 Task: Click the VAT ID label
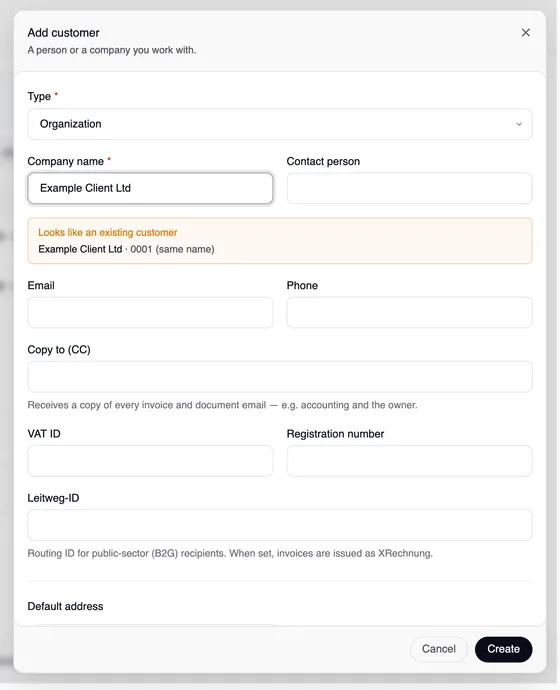[x=44, y=434]
